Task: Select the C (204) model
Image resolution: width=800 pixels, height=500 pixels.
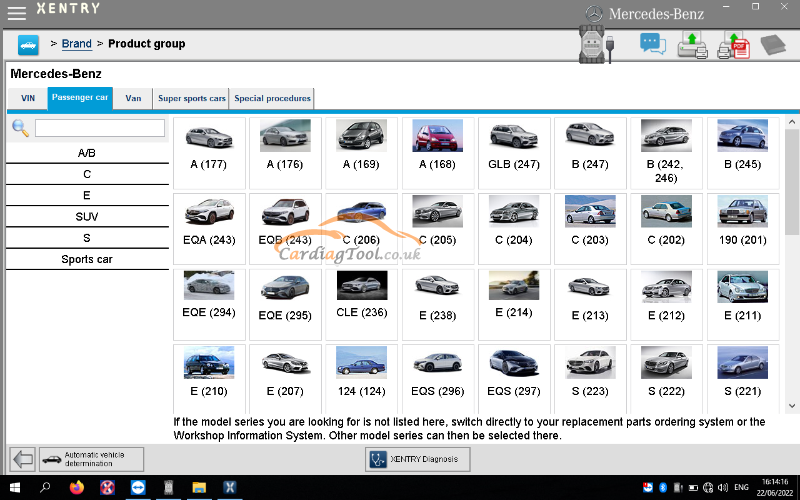Action: click(x=514, y=229)
